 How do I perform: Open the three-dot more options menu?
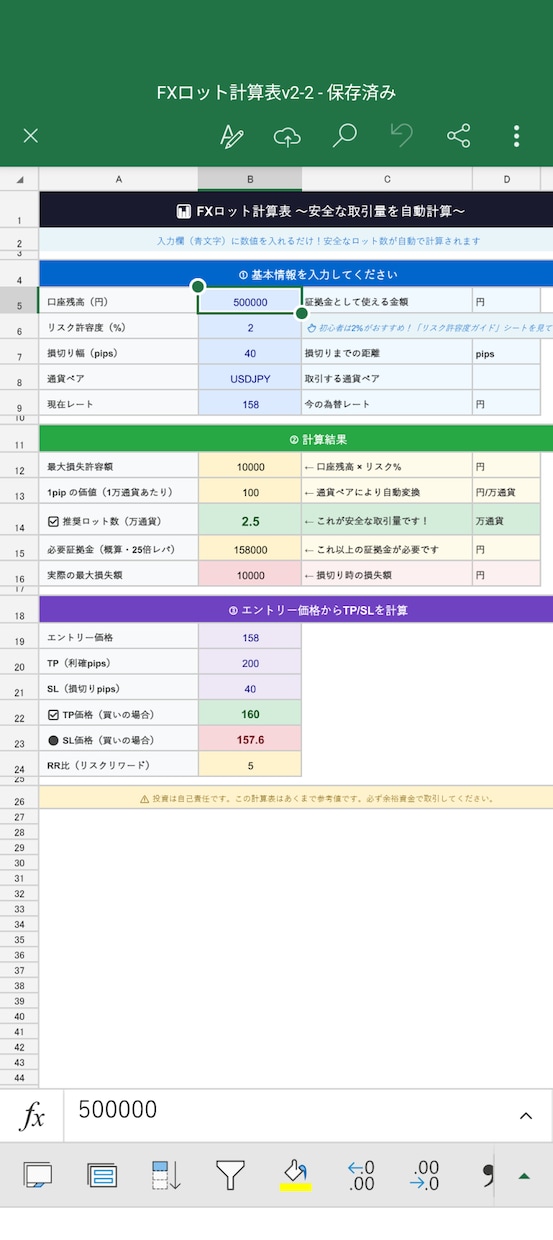pos(516,136)
